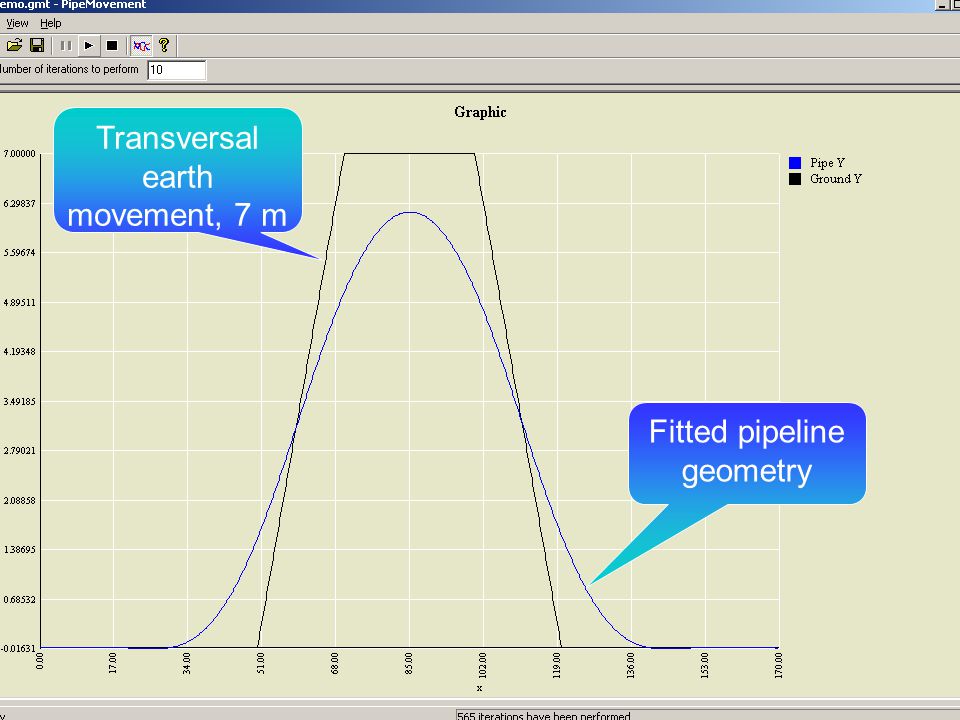Open the View menu
The width and height of the screenshot is (960, 720).
coord(17,23)
